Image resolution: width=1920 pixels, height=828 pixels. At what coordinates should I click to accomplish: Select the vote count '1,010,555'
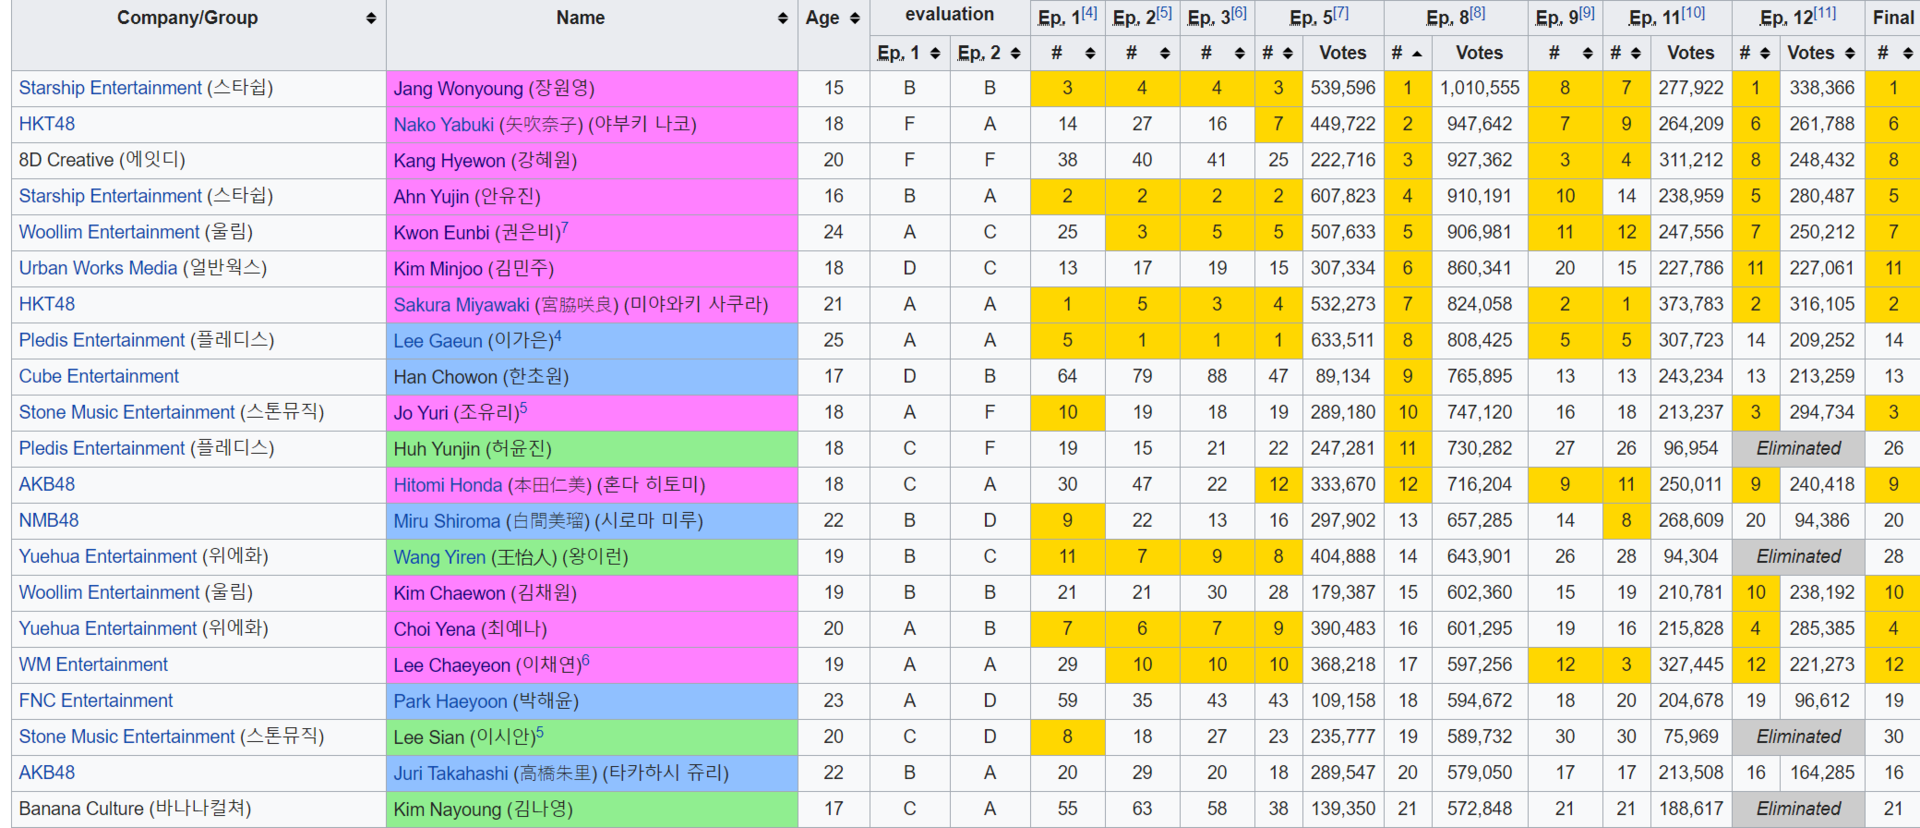point(1480,88)
